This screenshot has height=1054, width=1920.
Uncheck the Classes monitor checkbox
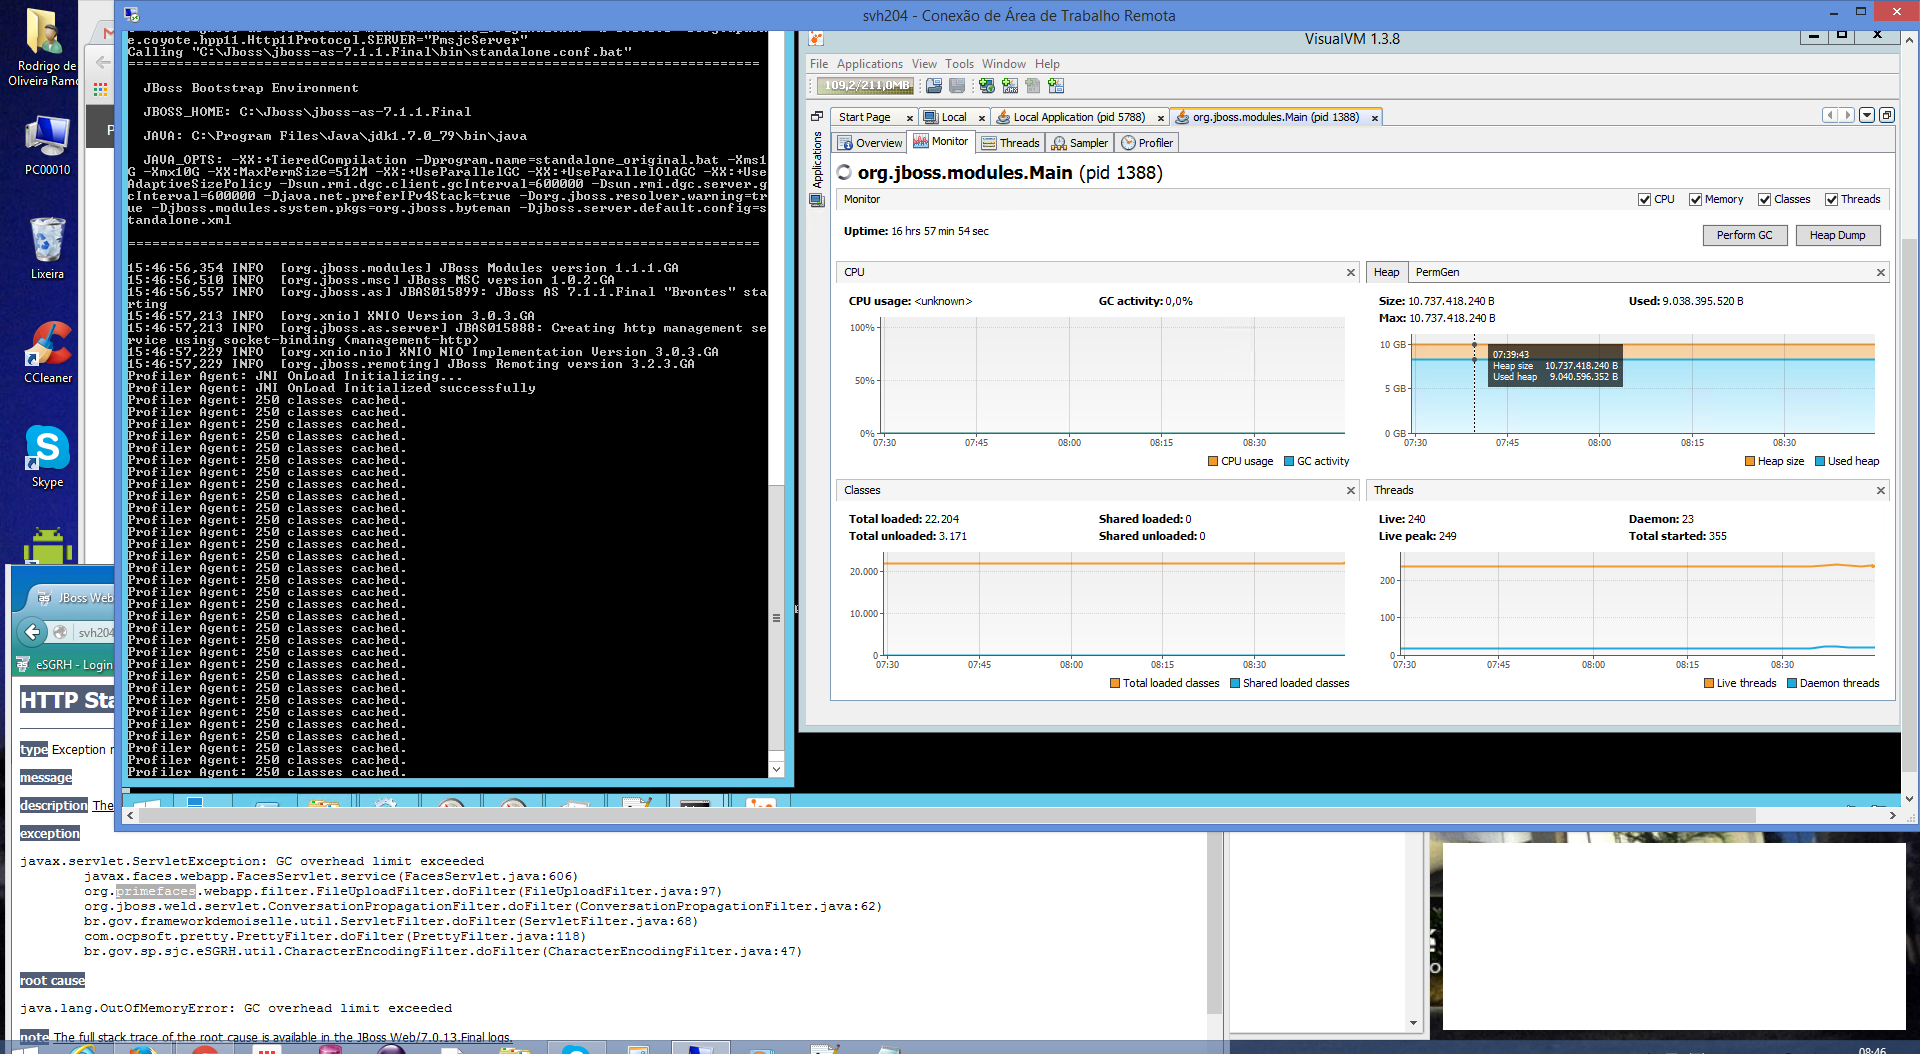[1764, 199]
